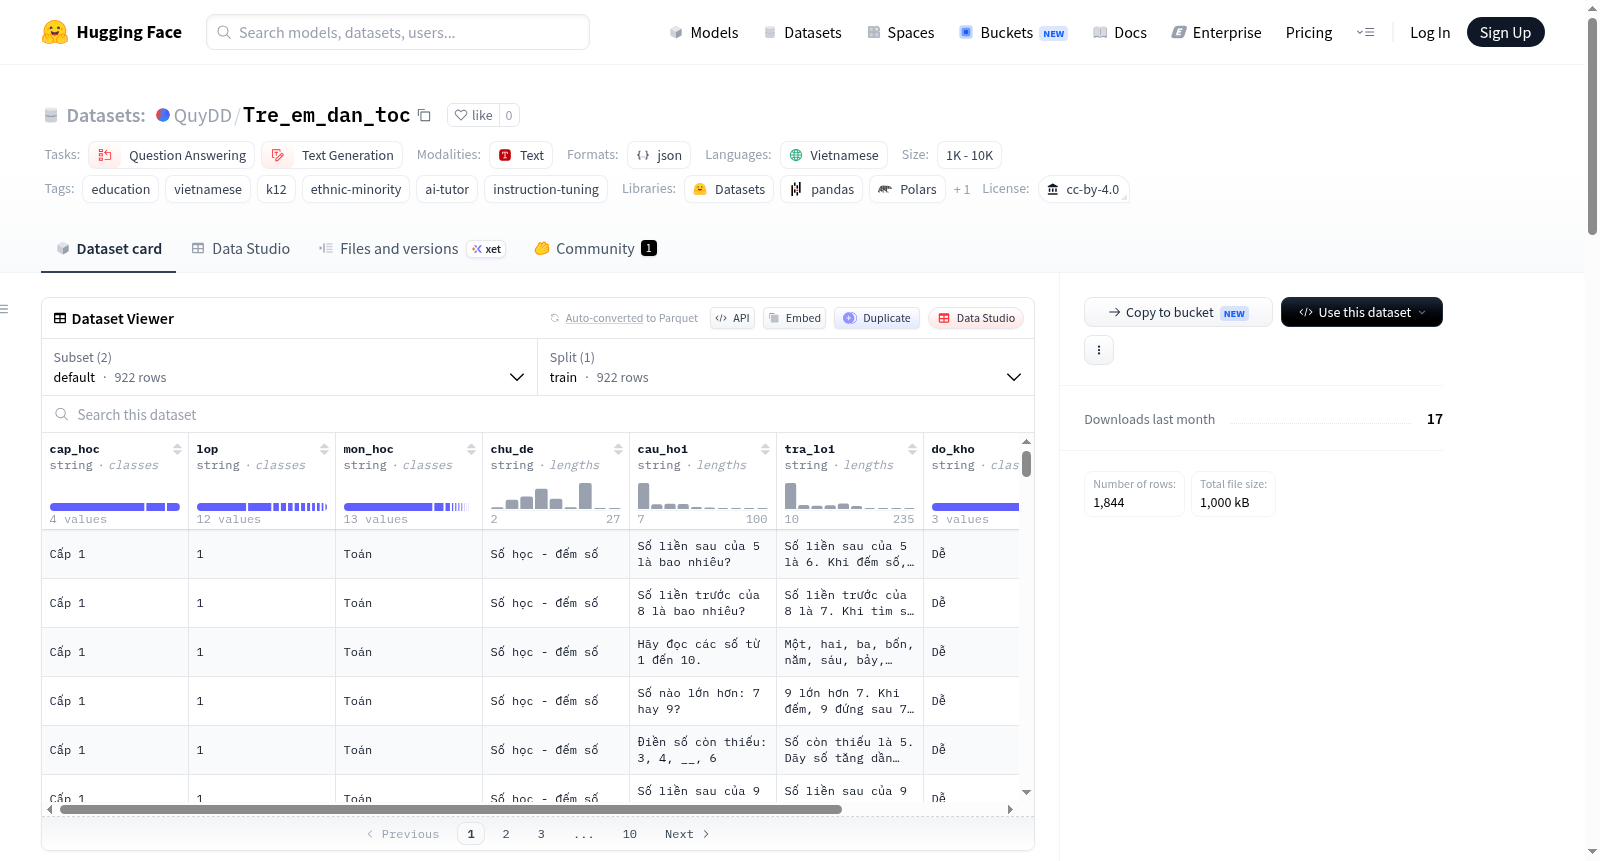Open the Datasets nav item
The width and height of the screenshot is (1600, 861).
(x=803, y=32)
